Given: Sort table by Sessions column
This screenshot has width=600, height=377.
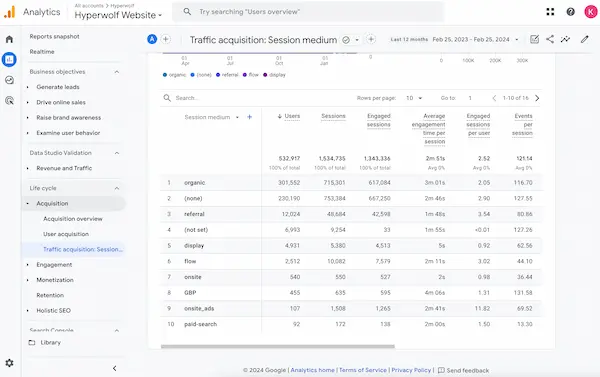Looking at the screenshot, I should click(x=333, y=116).
